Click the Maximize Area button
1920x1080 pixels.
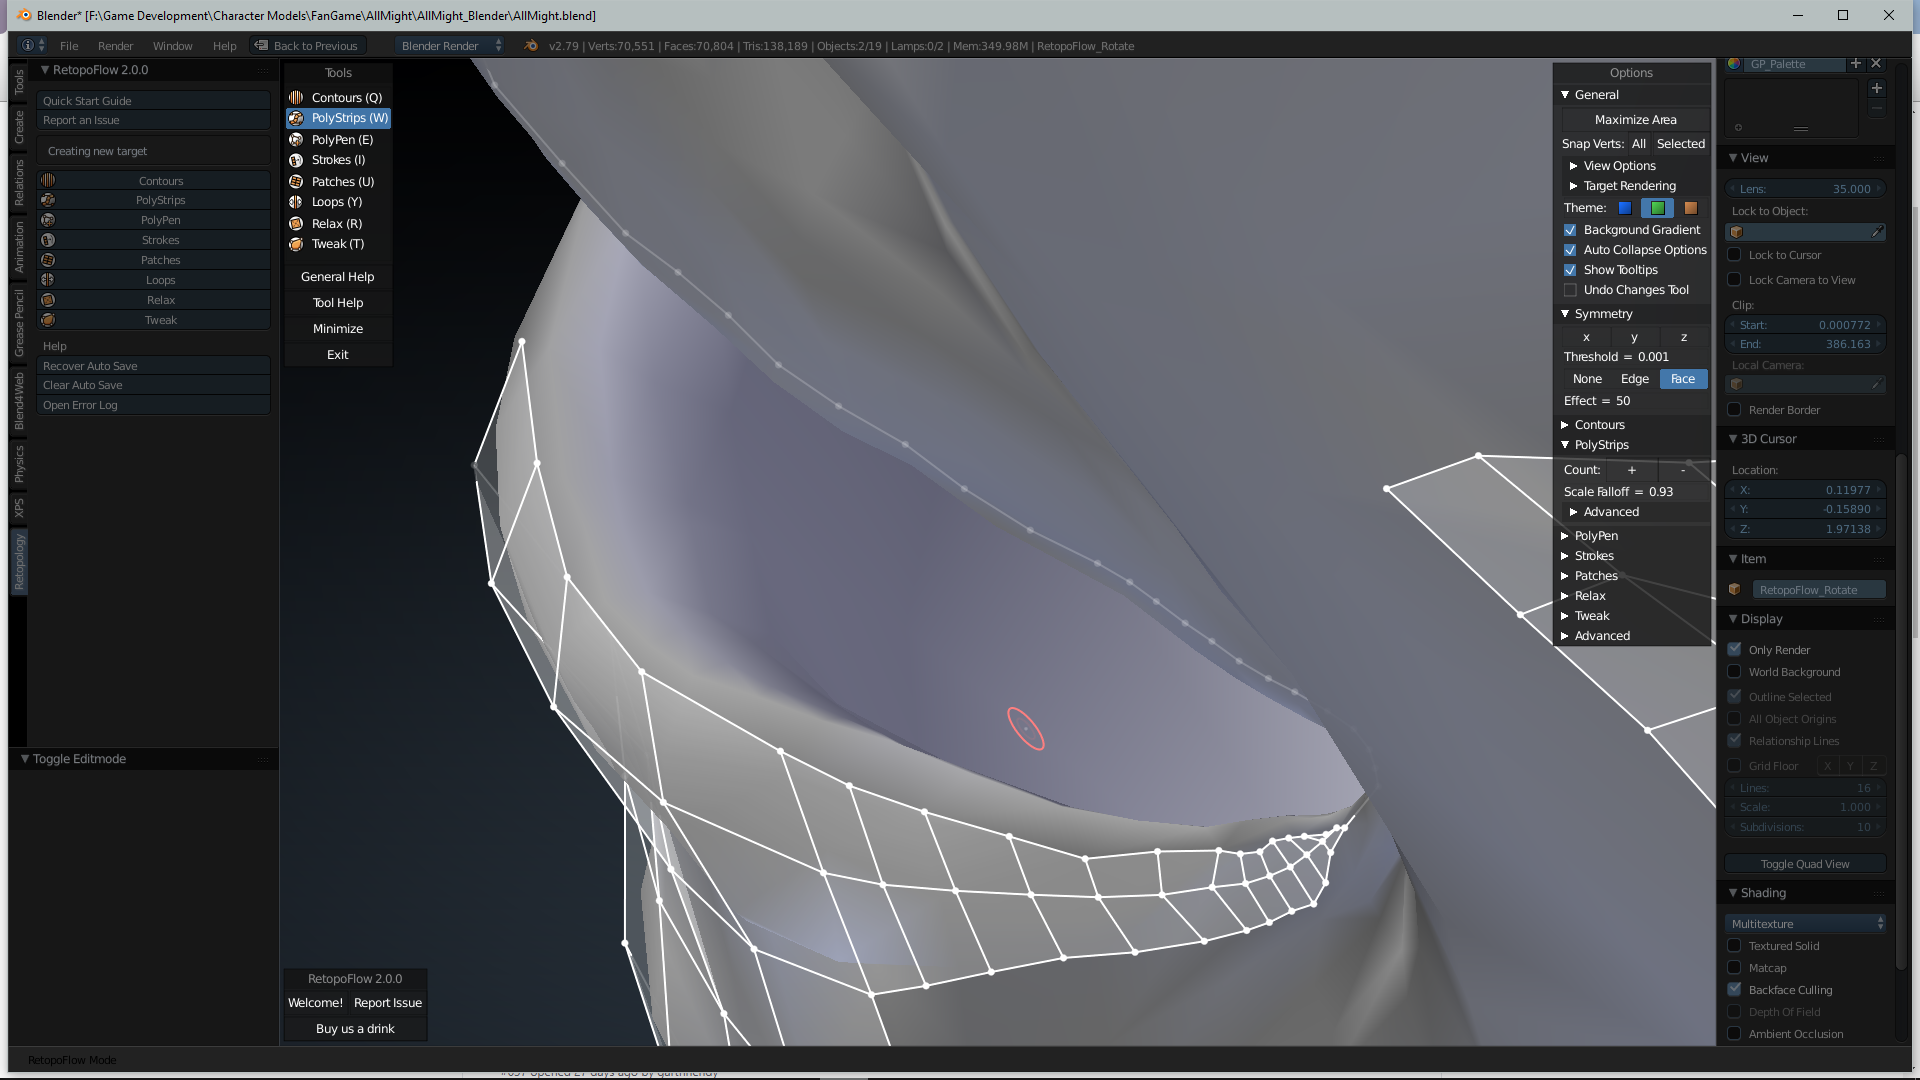pyautogui.click(x=1634, y=119)
